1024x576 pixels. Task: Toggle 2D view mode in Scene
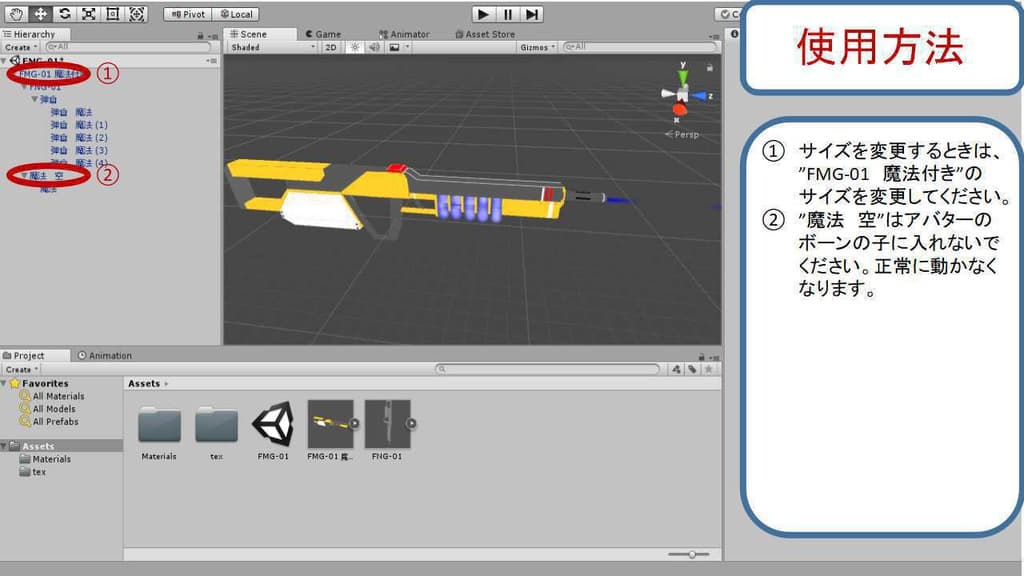pyautogui.click(x=331, y=47)
